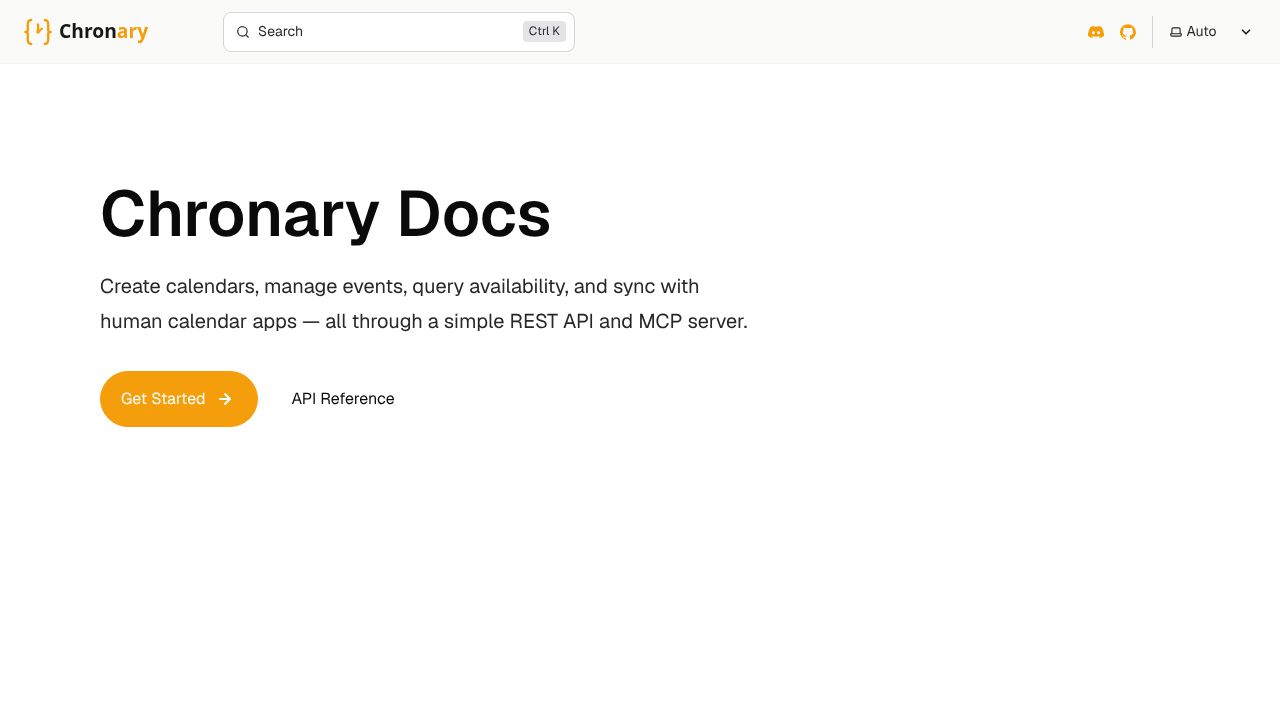Click the Ctrl K shortcut badge

tap(544, 32)
